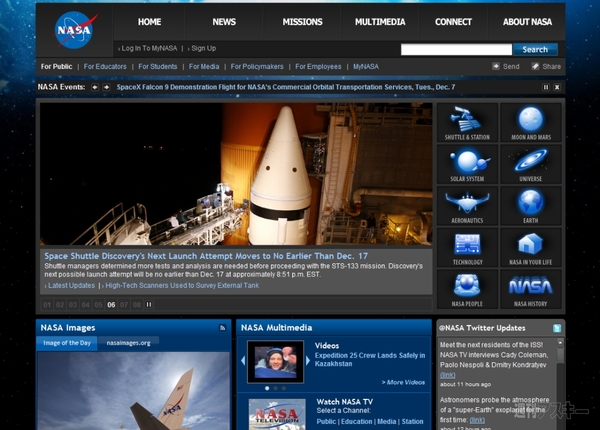Click the Search button
The image size is (600, 430).
(535, 49)
